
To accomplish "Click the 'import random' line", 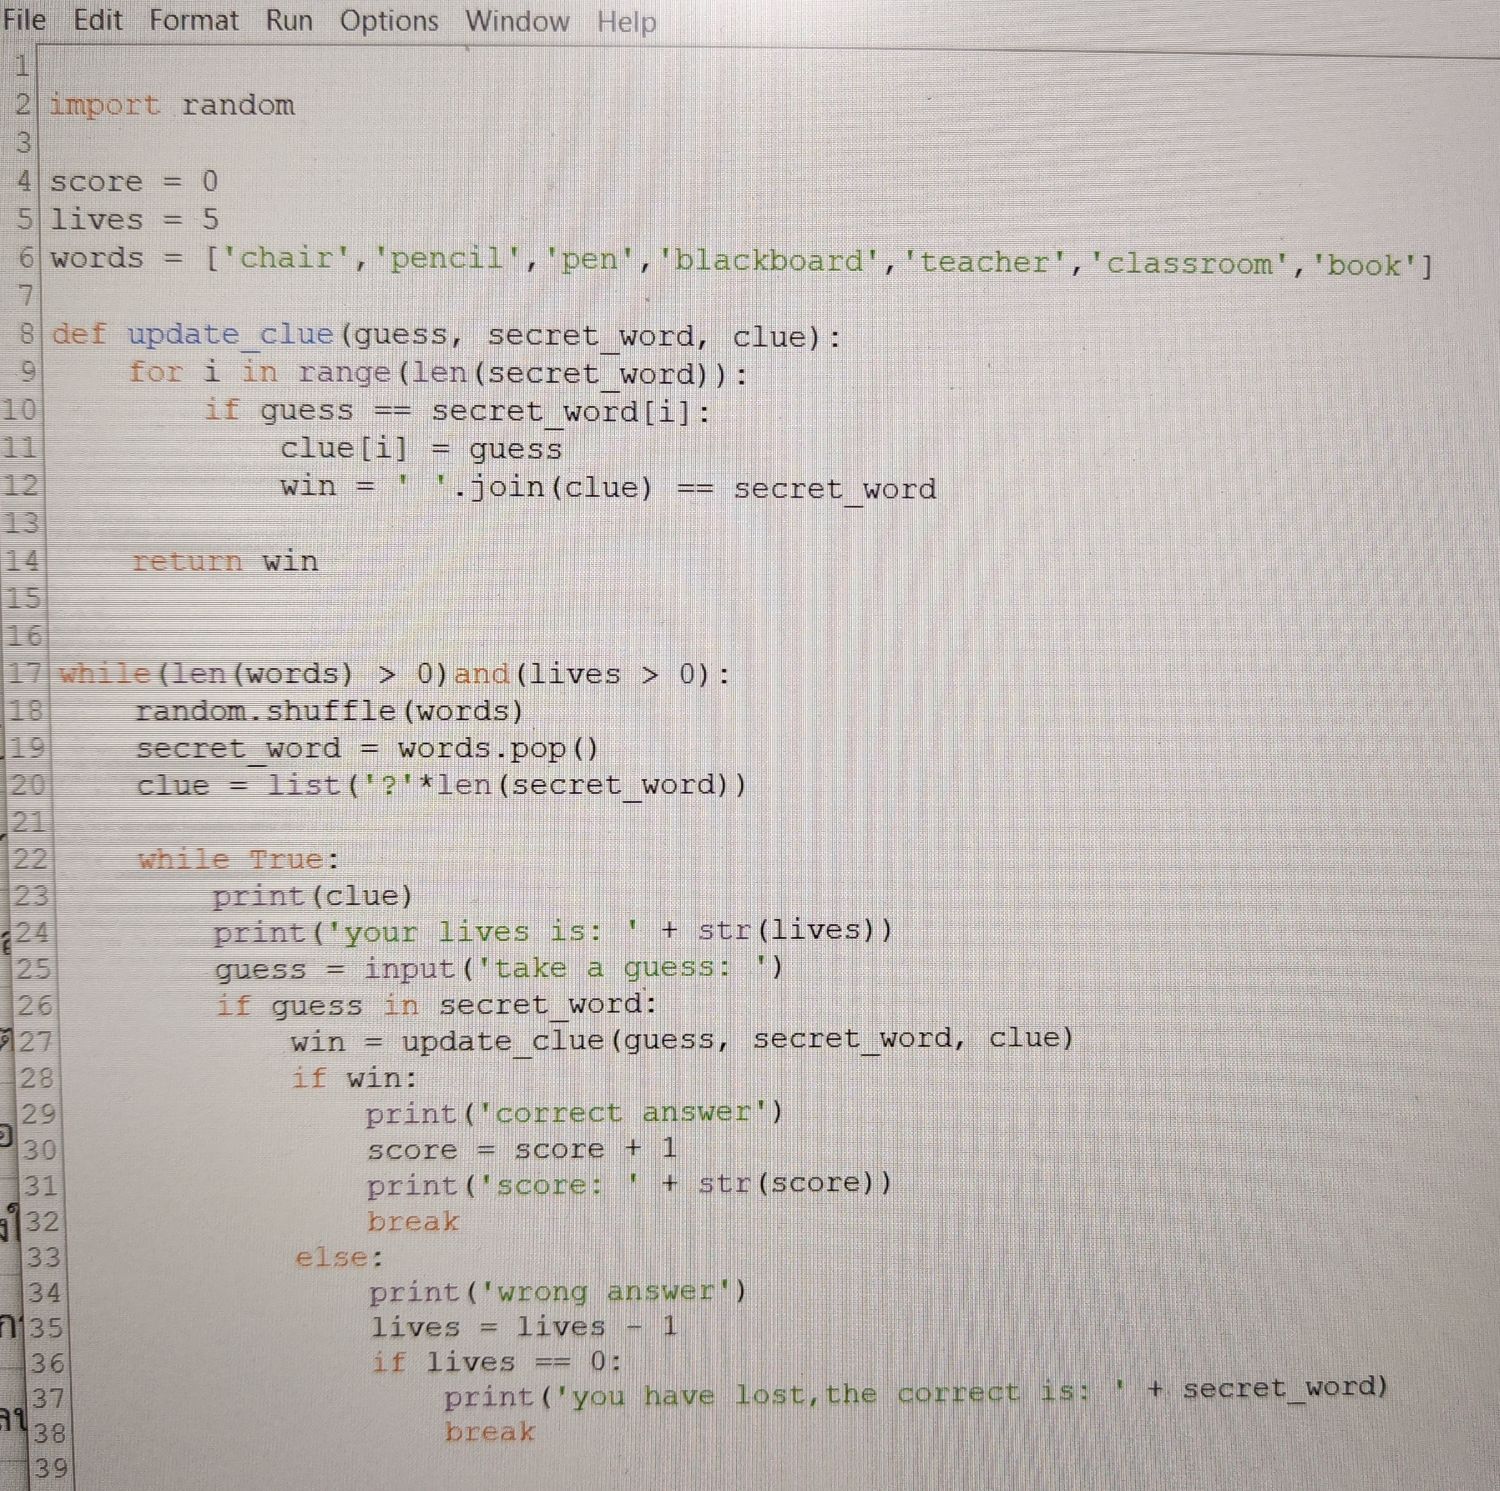I will click(172, 105).
